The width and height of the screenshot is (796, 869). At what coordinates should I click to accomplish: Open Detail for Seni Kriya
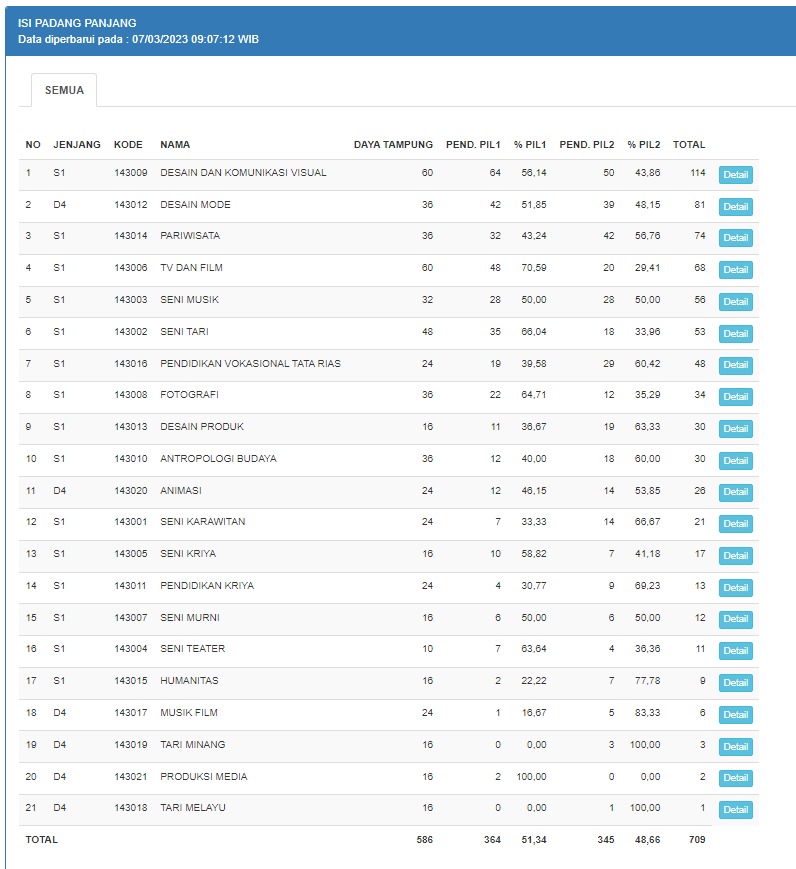(x=736, y=556)
